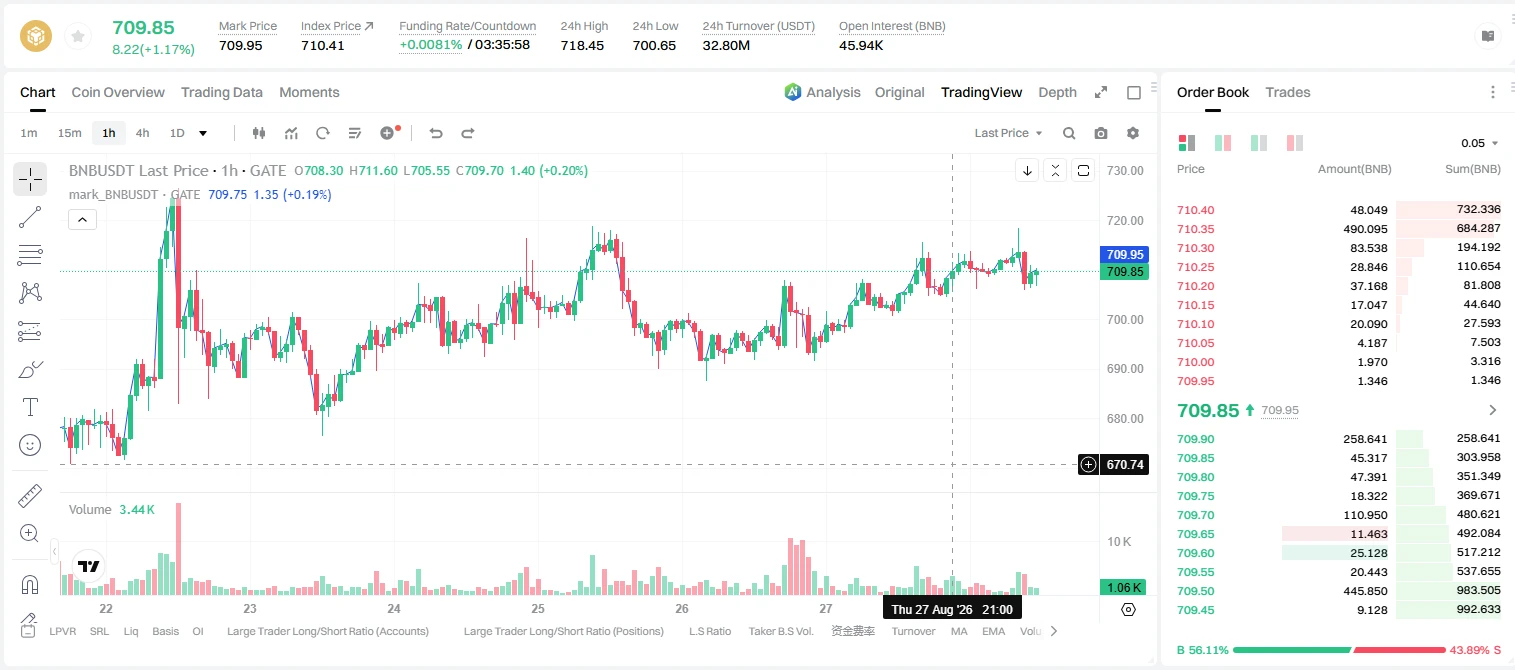Open the 0.05 price grouping dropdown

pos(1480,143)
